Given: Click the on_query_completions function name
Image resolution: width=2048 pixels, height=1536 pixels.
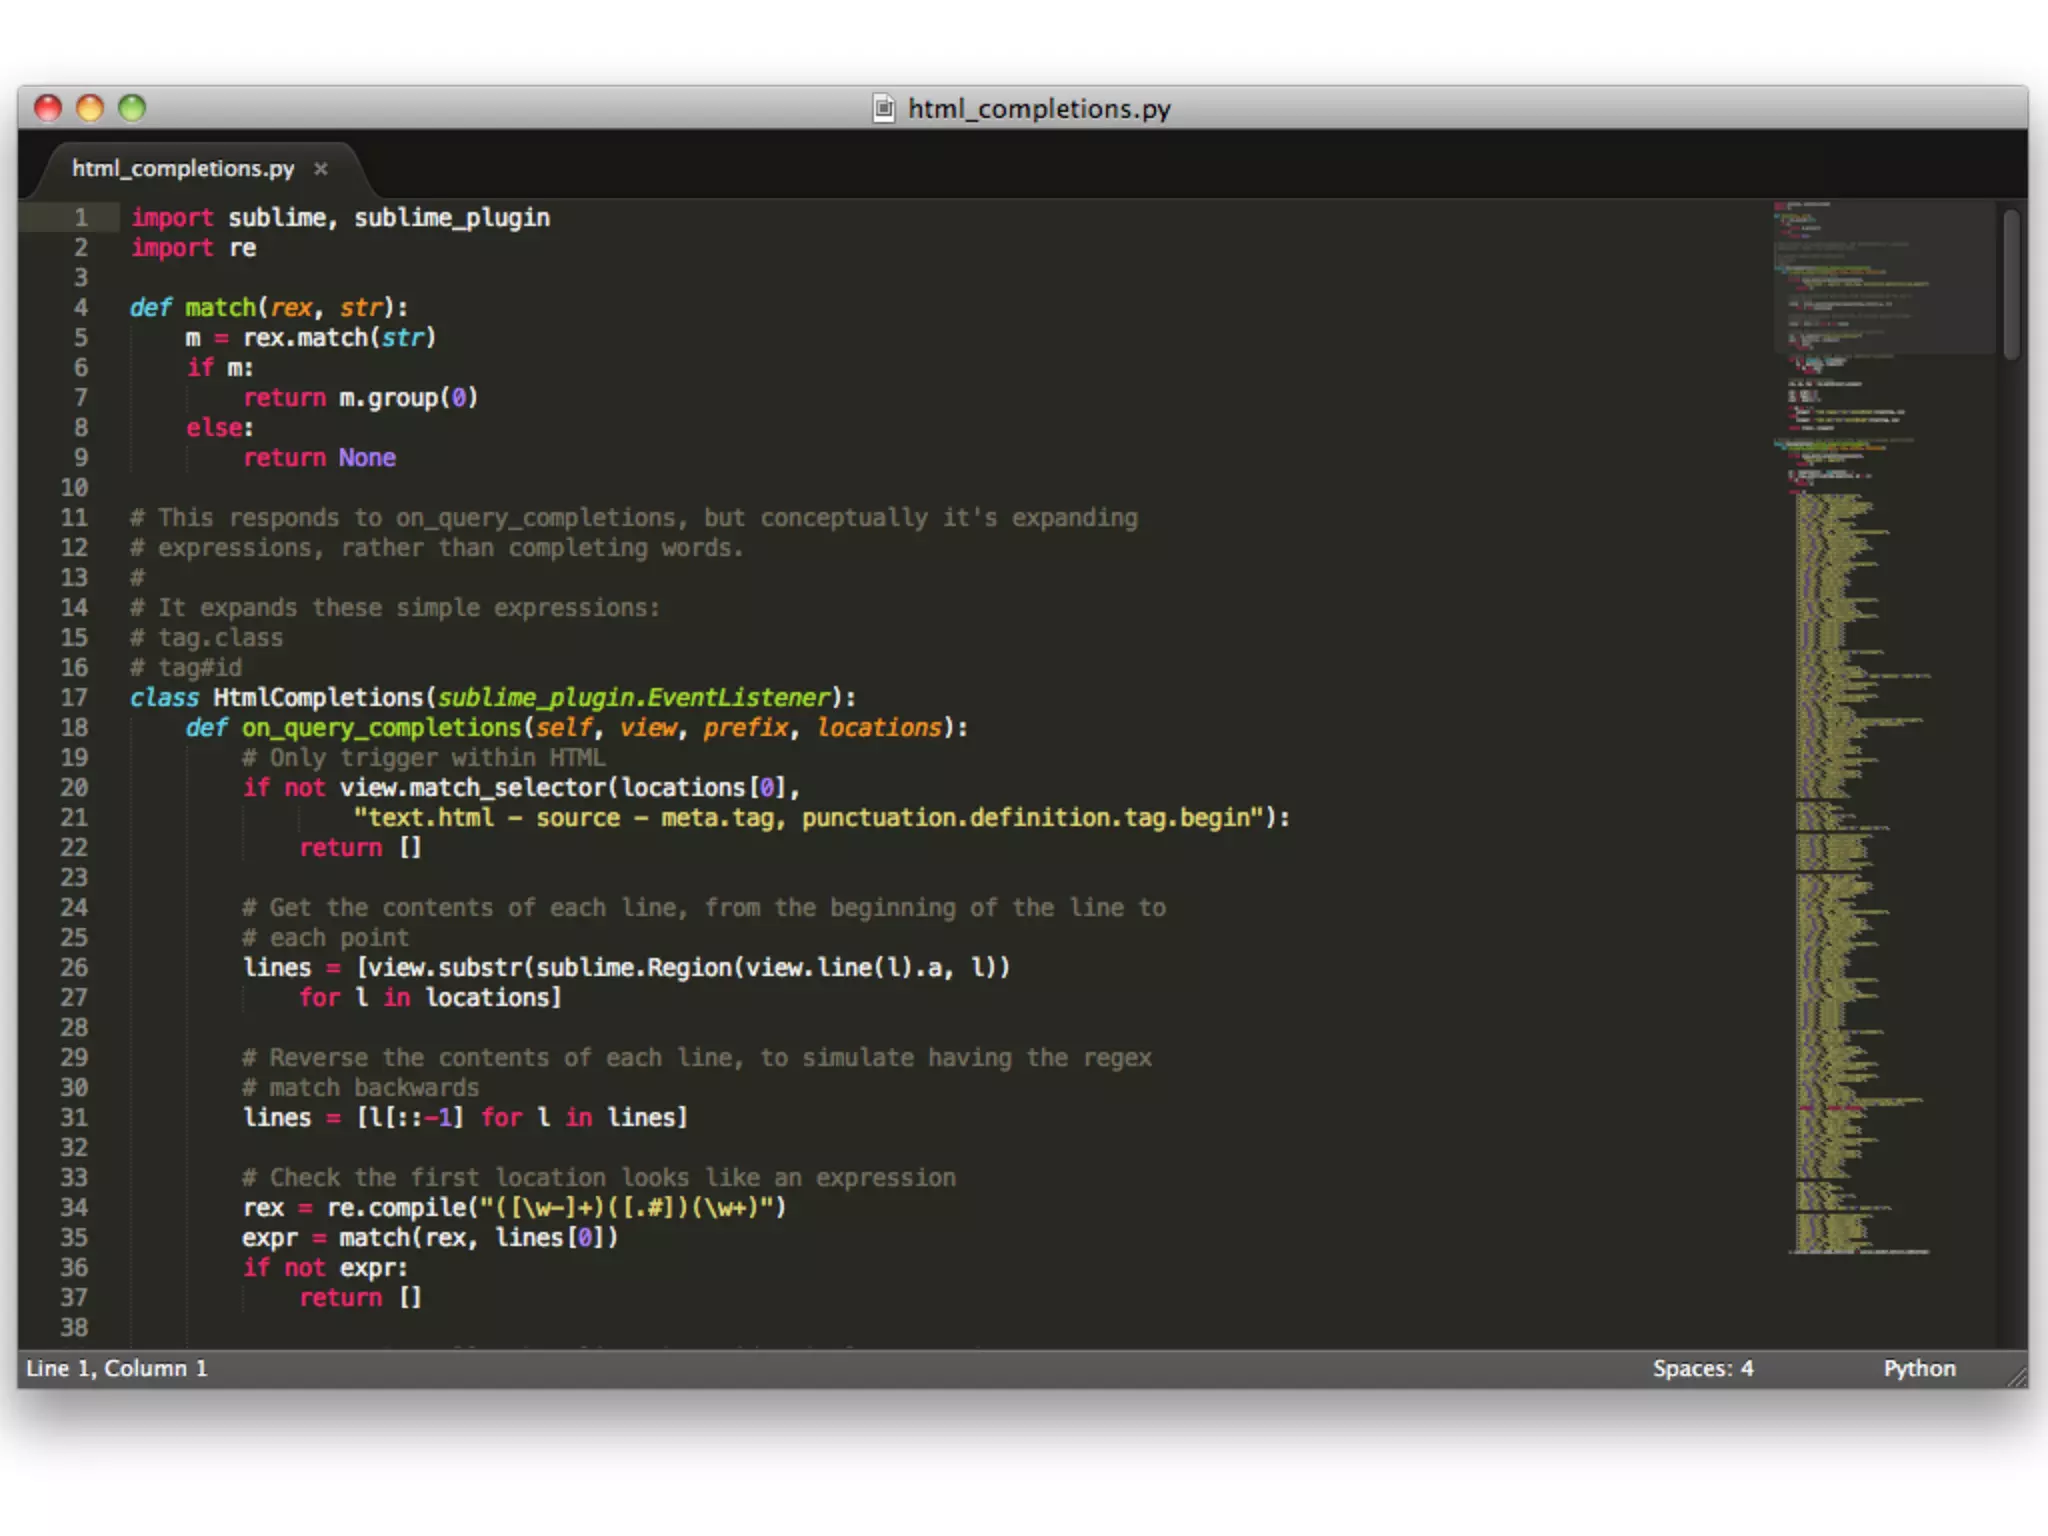Looking at the screenshot, I should tap(381, 728).
